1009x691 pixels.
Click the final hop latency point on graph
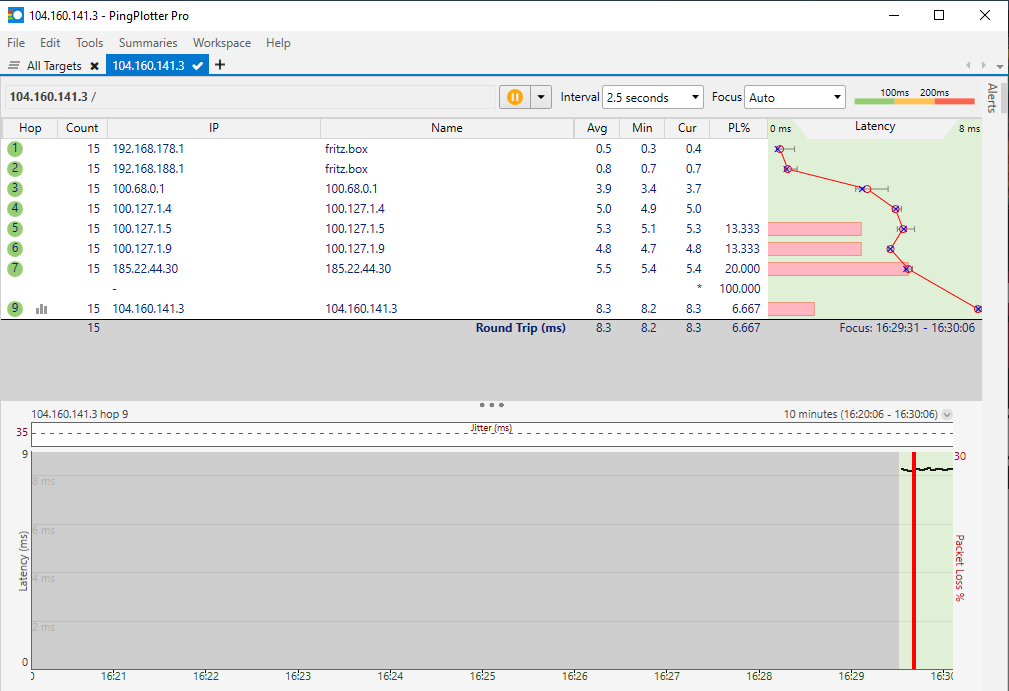pyautogui.click(x=977, y=309)
